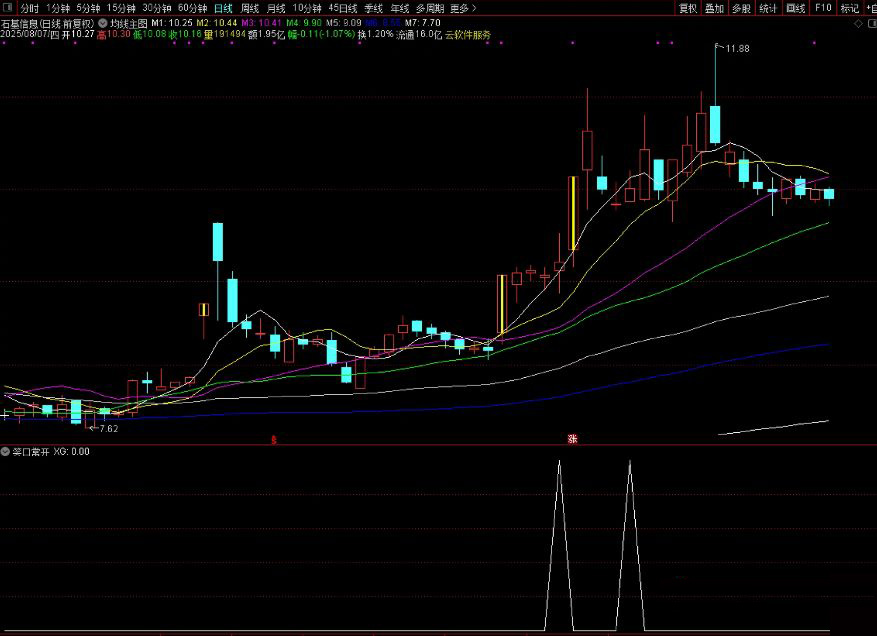Click the 标记 mark button
The image size is (877, 636).
coord(849,8)
